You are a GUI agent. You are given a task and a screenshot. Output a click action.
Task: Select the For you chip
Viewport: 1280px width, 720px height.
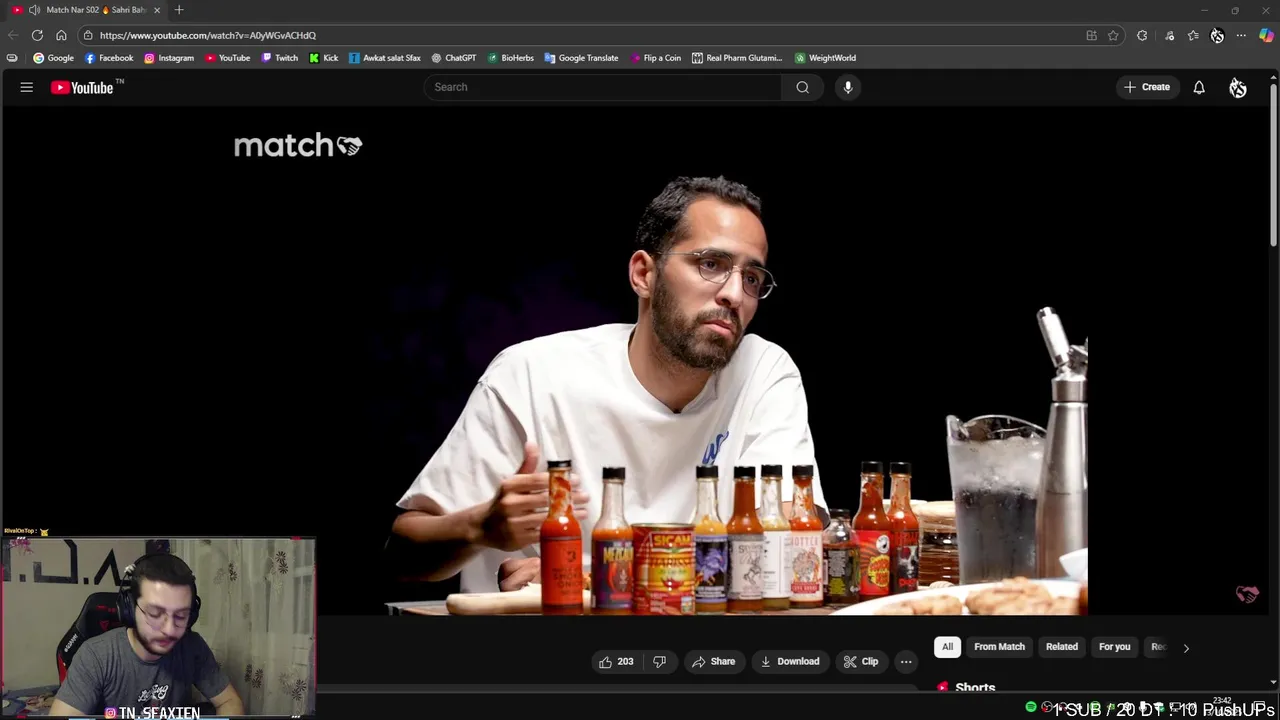(x=1114, y=647)
